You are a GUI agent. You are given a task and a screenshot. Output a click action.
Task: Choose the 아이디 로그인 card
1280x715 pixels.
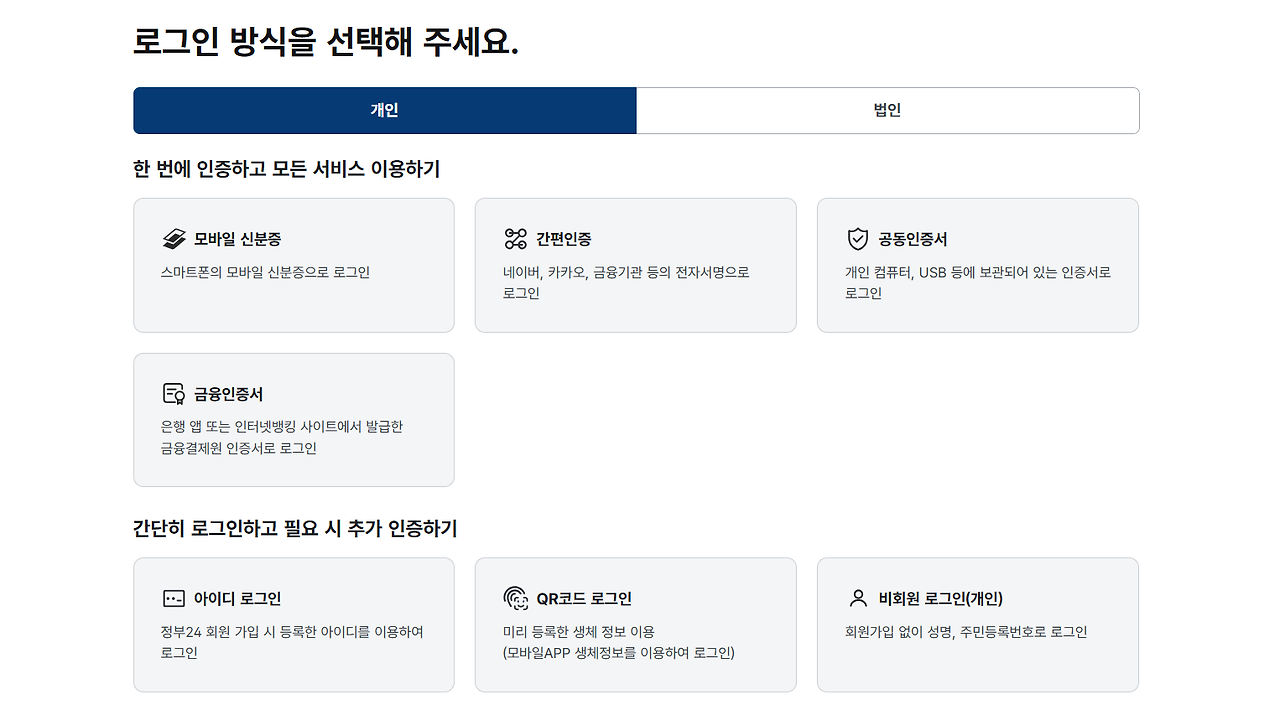(294, 624)
